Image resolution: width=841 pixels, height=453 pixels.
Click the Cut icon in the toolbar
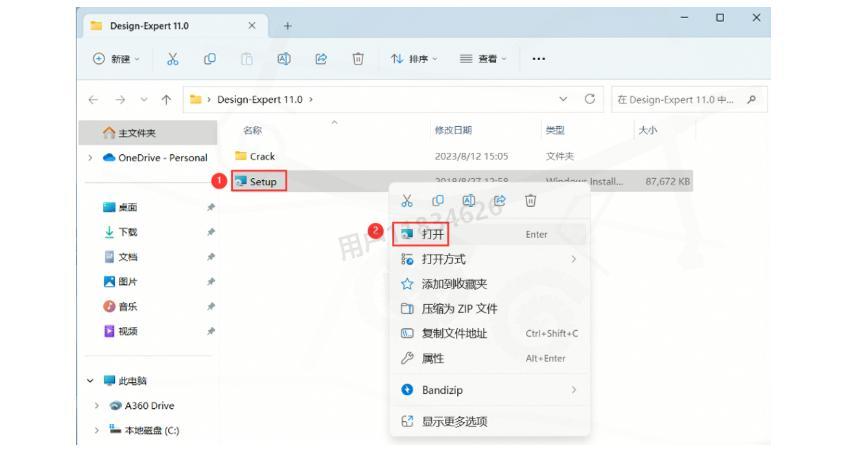[x=172, y=59]
